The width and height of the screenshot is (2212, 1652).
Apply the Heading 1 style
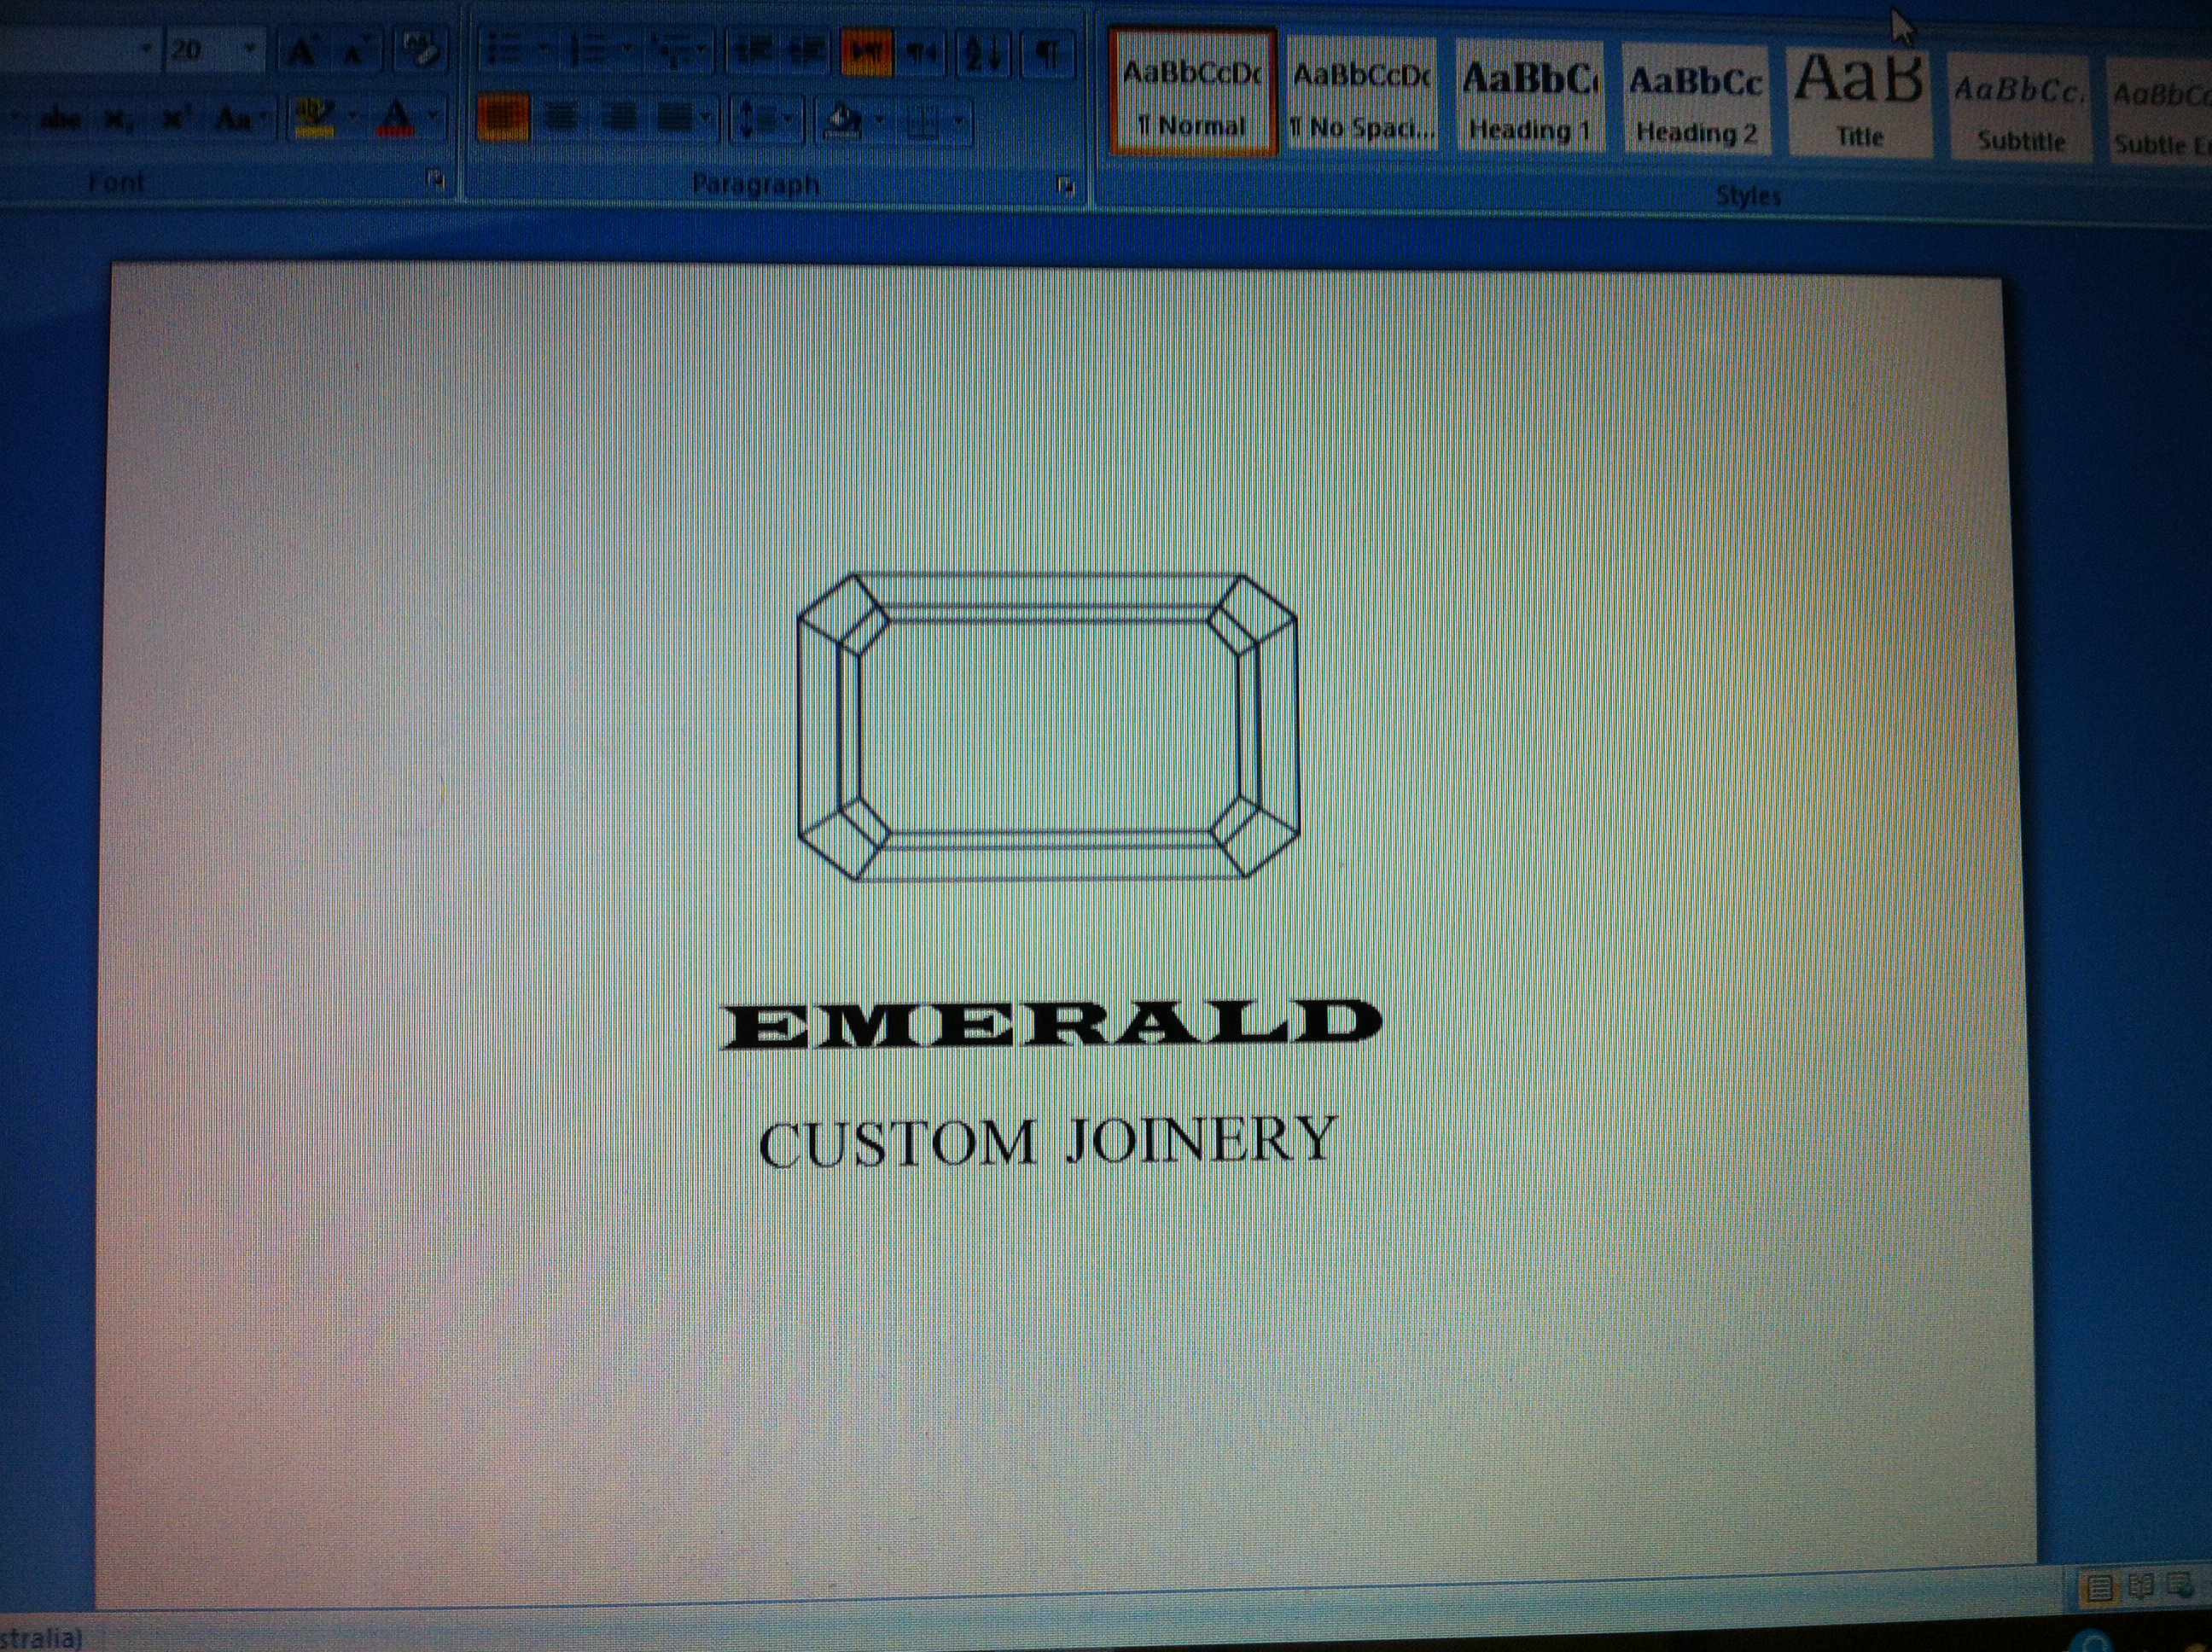[x=1529, y=98]
